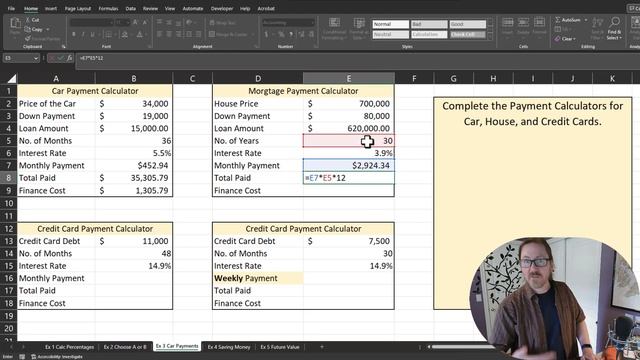Switch to the Formulas ribbon tab
The height and width of the screenshot is (360, 640).
(x=108, y=9)
